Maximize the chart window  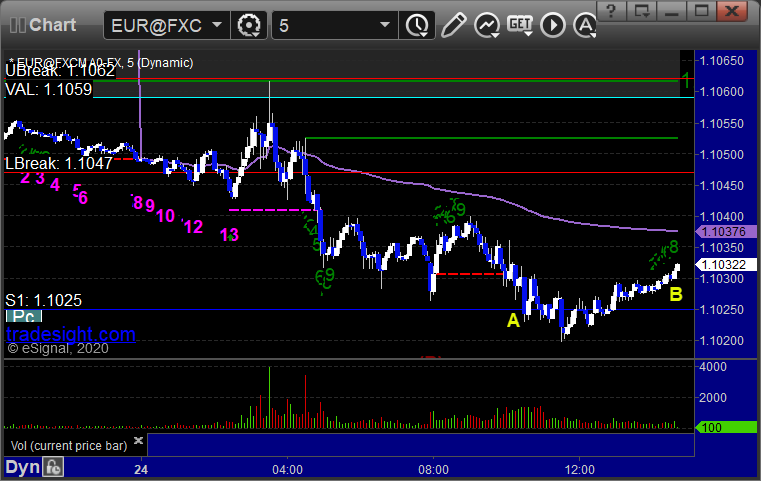pos(701,10)
